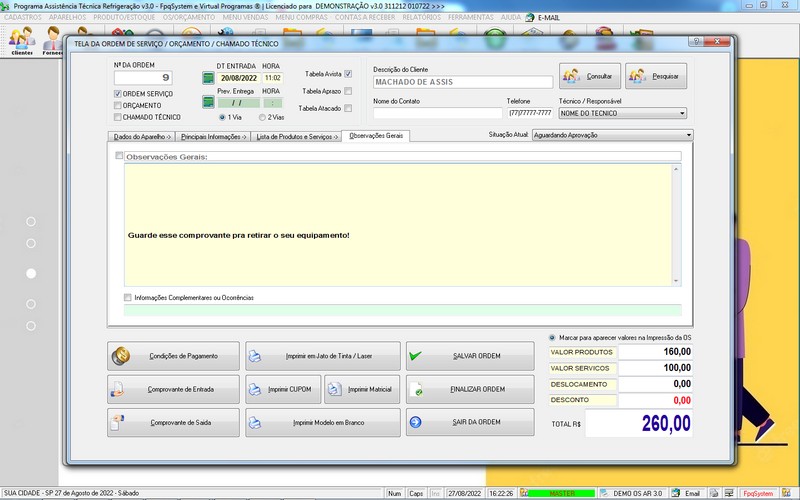Switch to Principais Informações tab
Image resolution: width=800 pixels, height=500 pixels.
213,137
